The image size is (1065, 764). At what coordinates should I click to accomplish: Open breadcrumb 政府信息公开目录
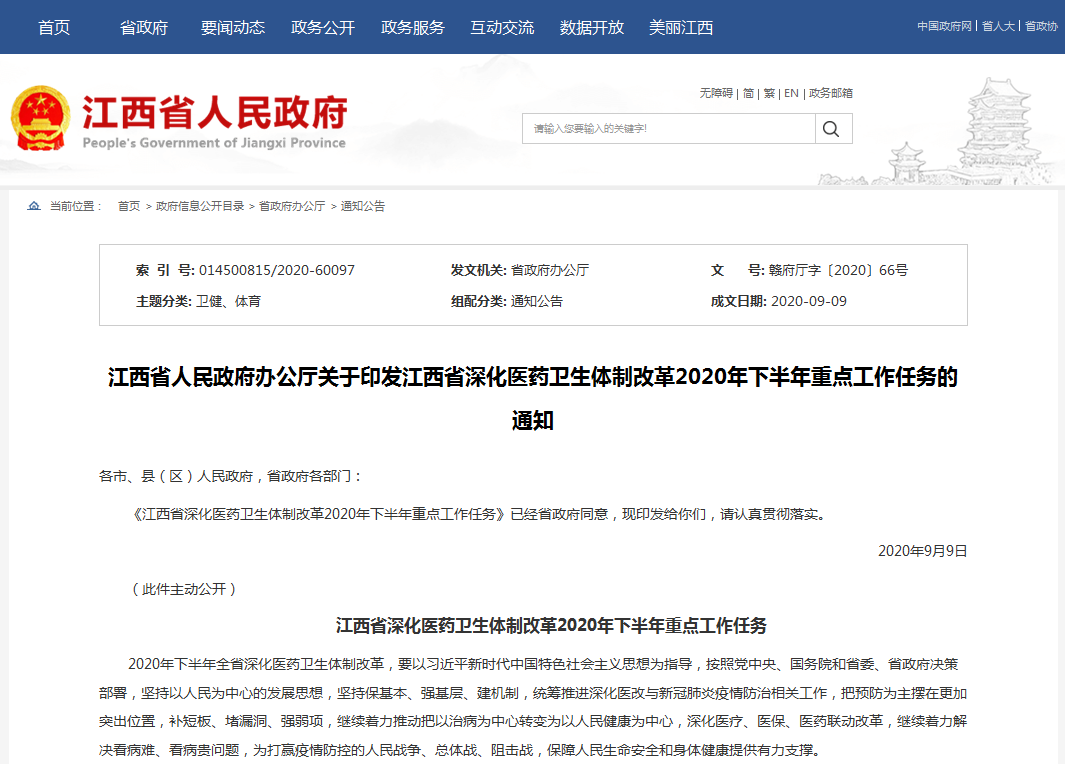(x=200, y=206)
